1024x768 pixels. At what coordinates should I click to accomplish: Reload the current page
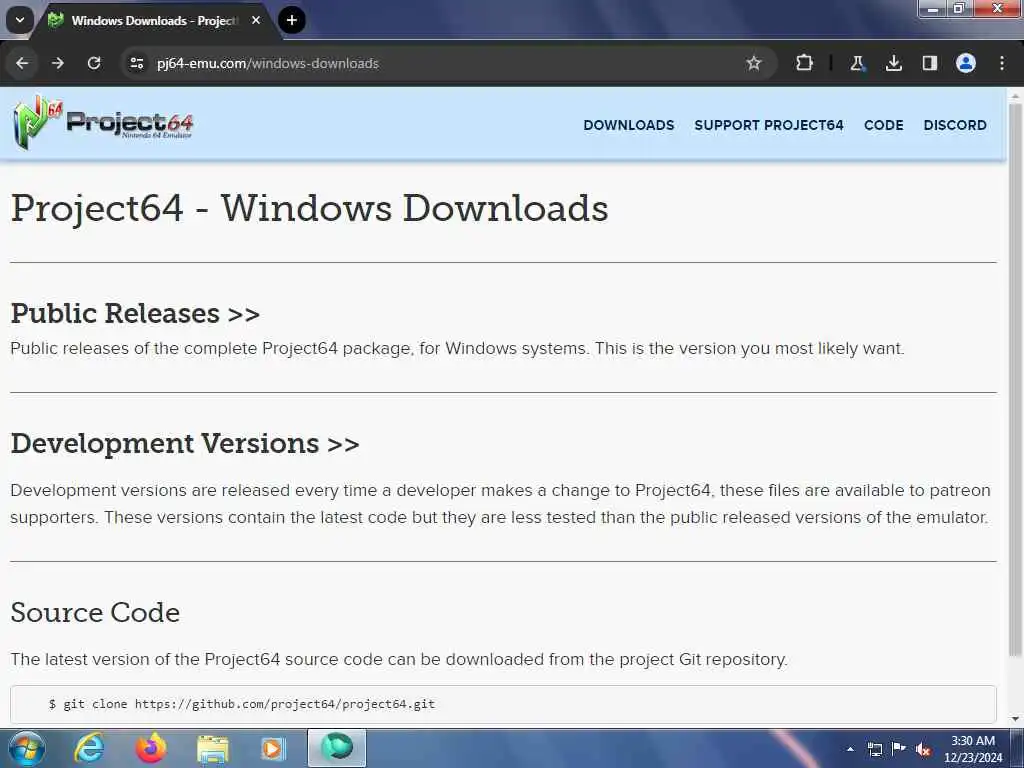(x=94, y=63)
